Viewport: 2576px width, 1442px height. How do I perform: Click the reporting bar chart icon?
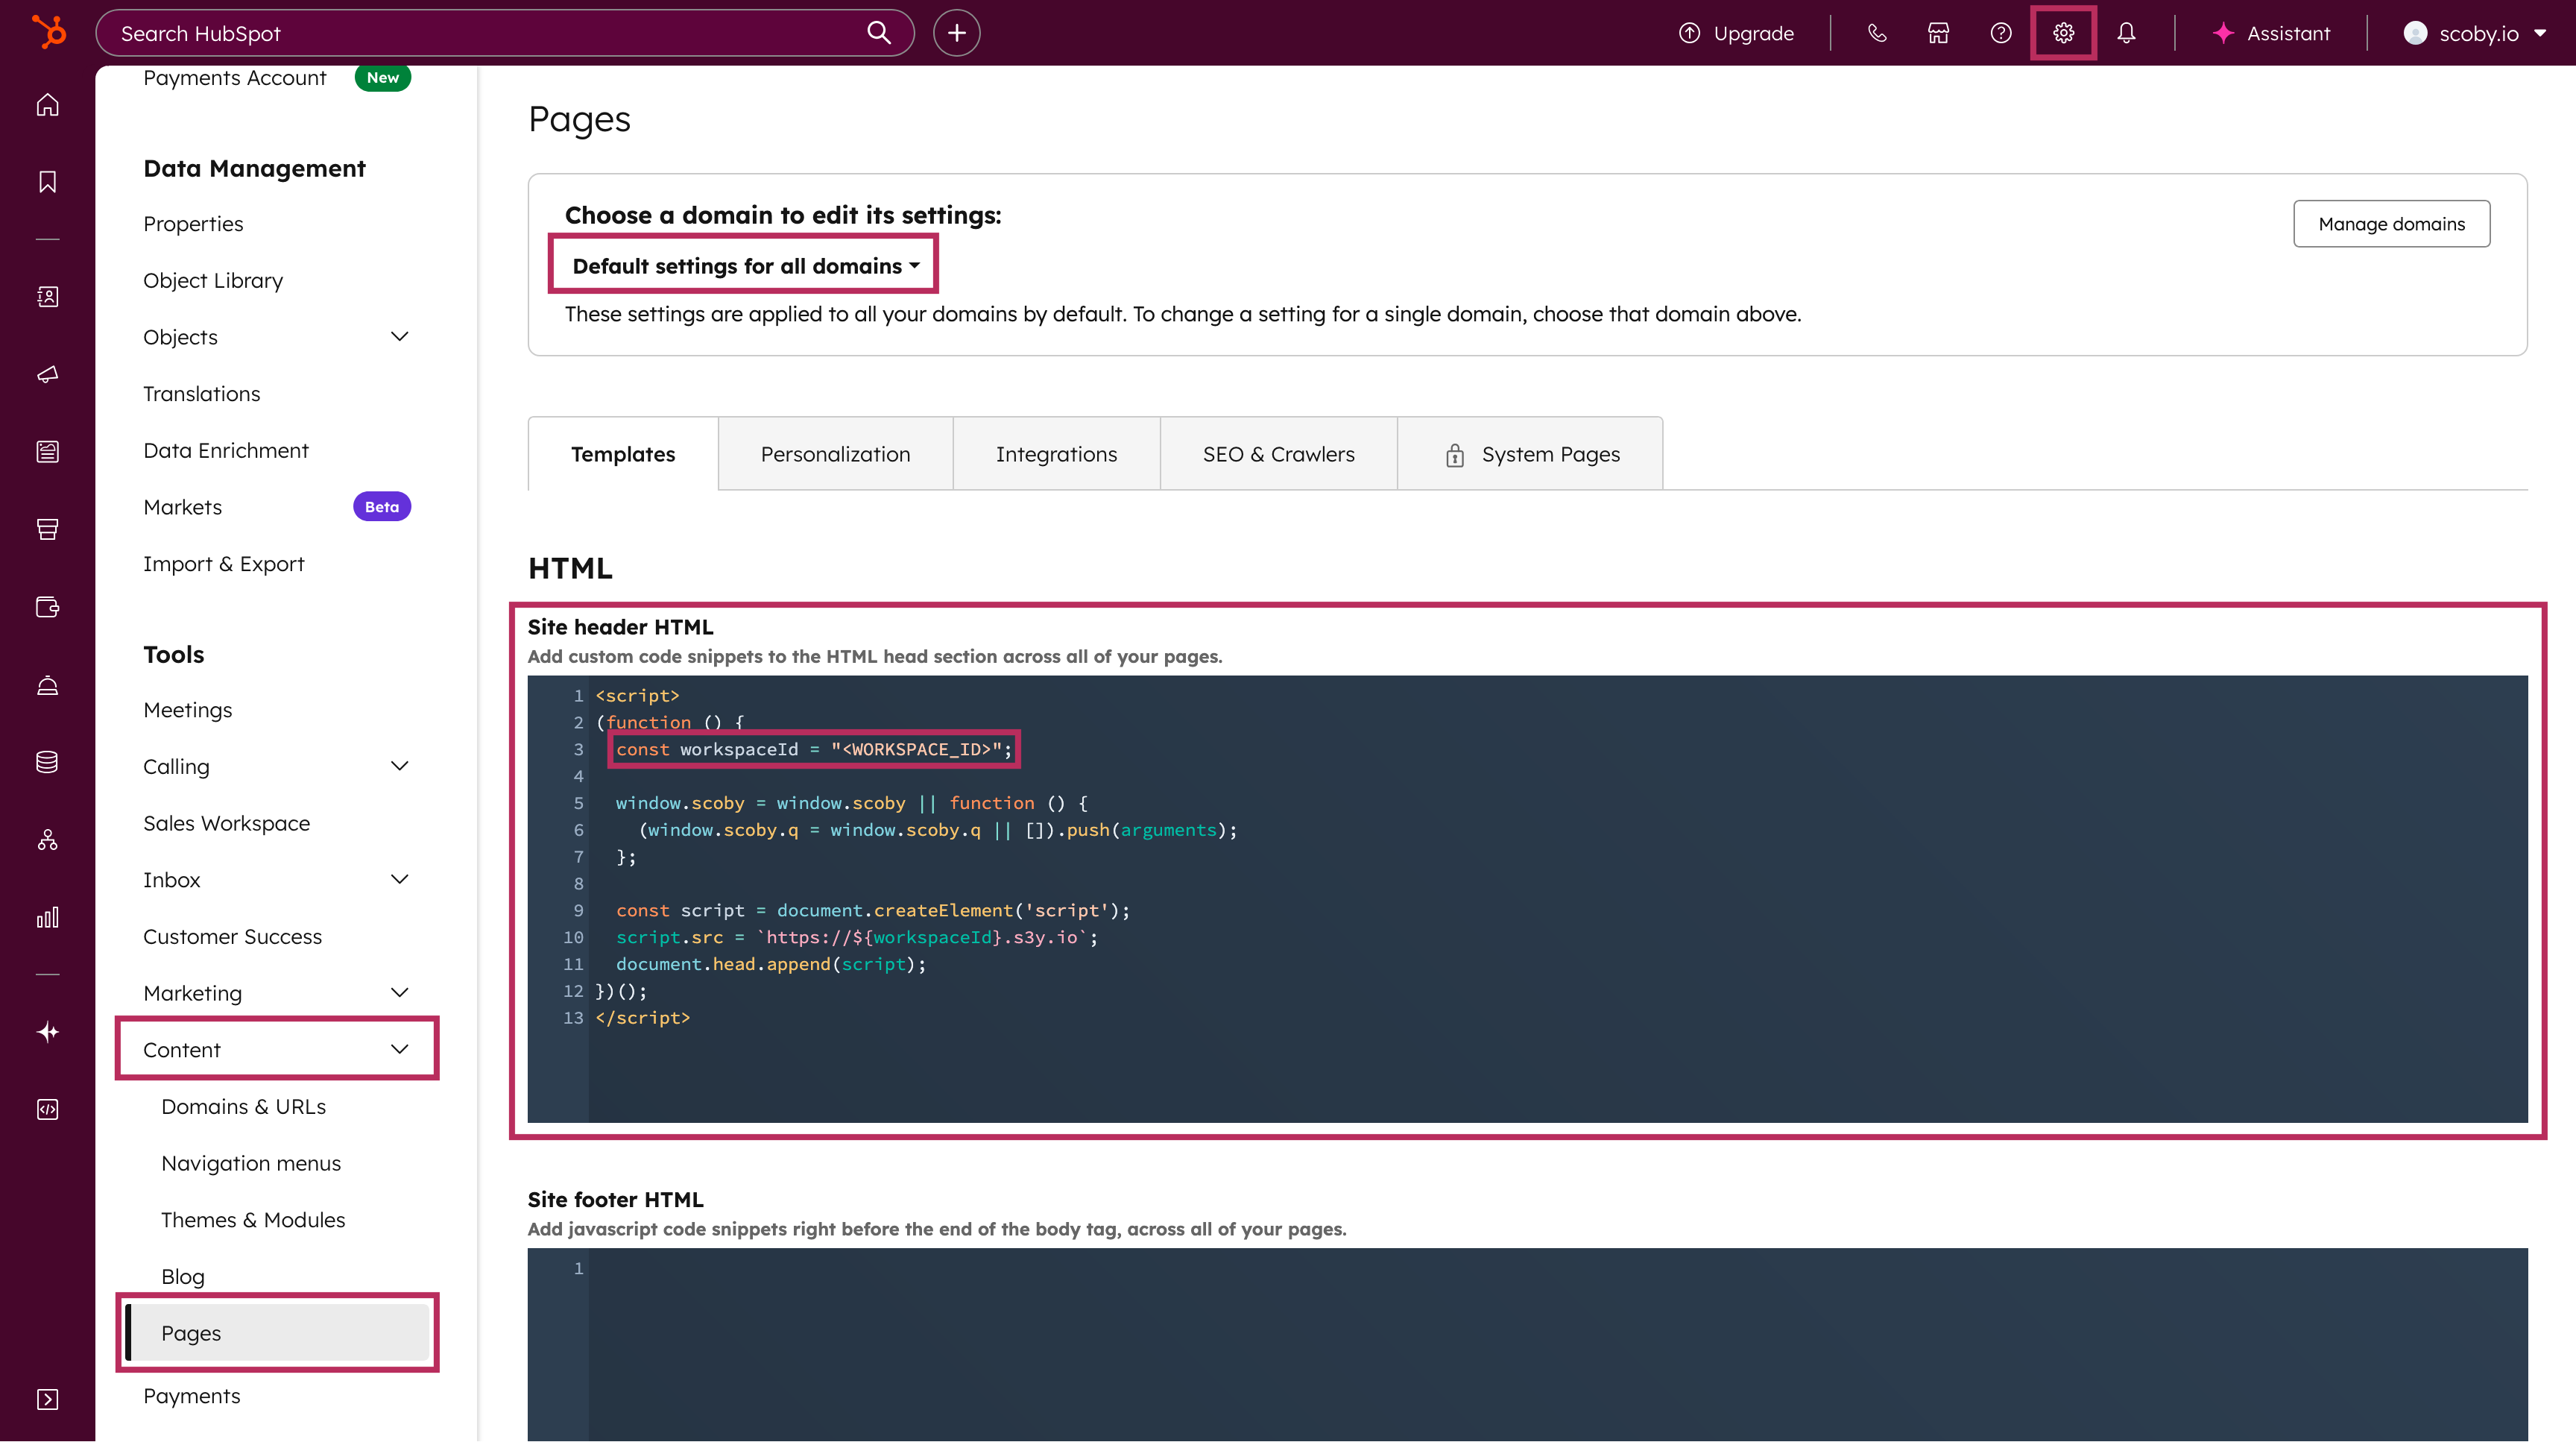[x=47, y=917]
